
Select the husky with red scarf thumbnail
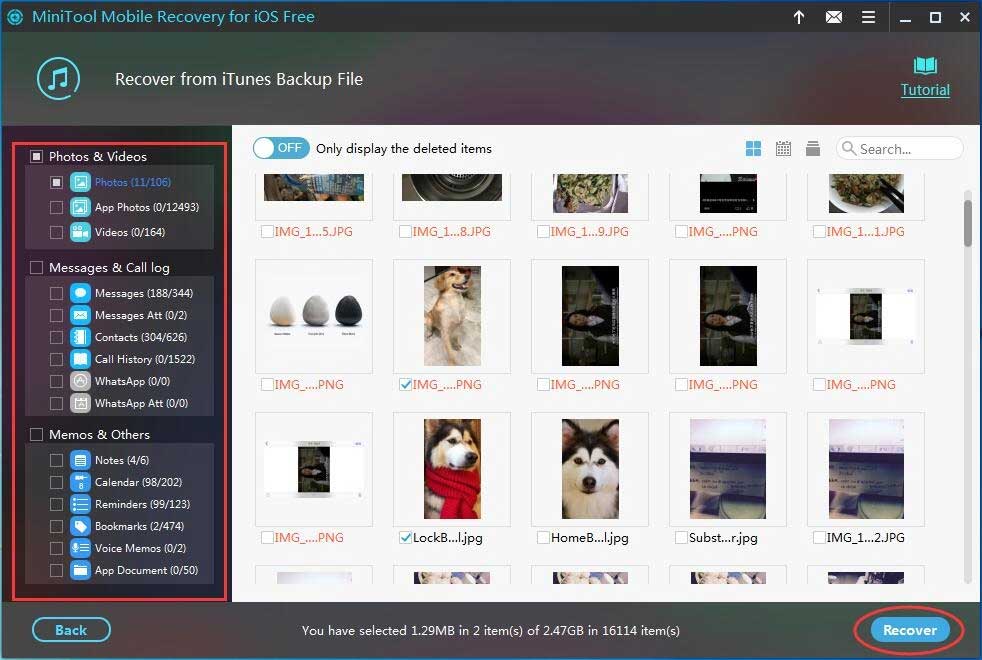coord(452,469)
